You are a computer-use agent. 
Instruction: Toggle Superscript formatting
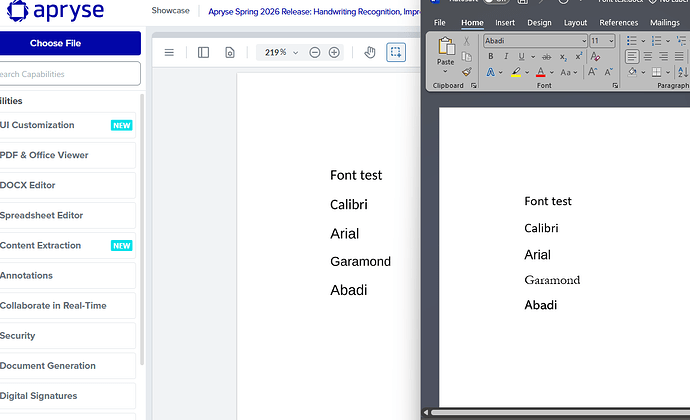[579, 56]
